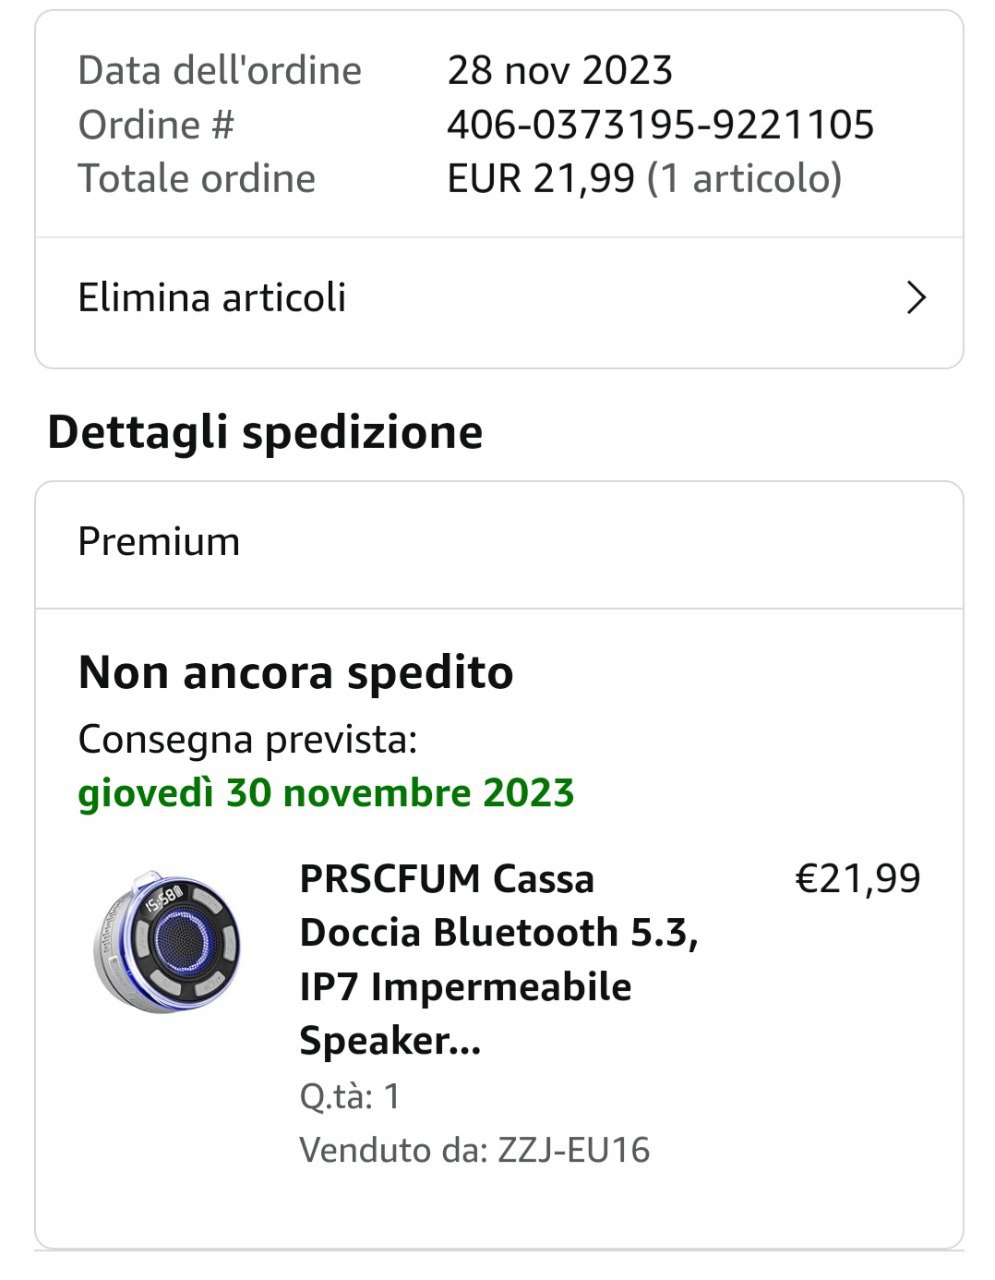Tap the Consegna prevista label
This screenshot has height=1280, width=995.
248,740
